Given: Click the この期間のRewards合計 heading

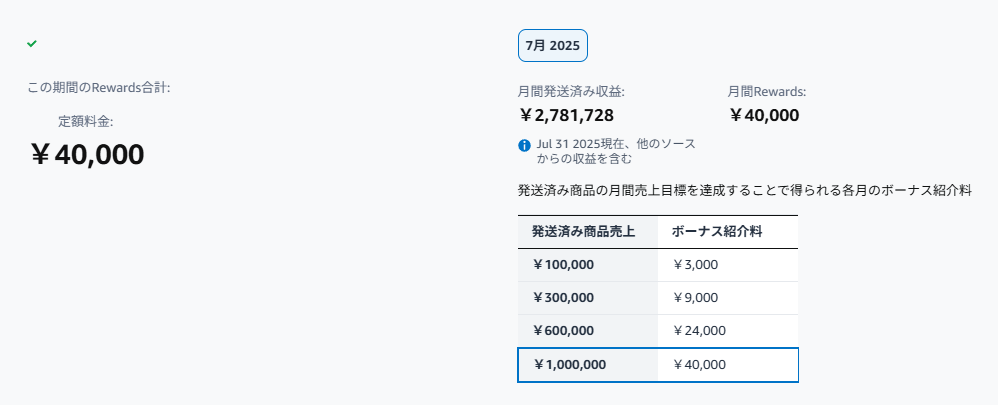Looking at the screenshot, I should pos(99,88).
